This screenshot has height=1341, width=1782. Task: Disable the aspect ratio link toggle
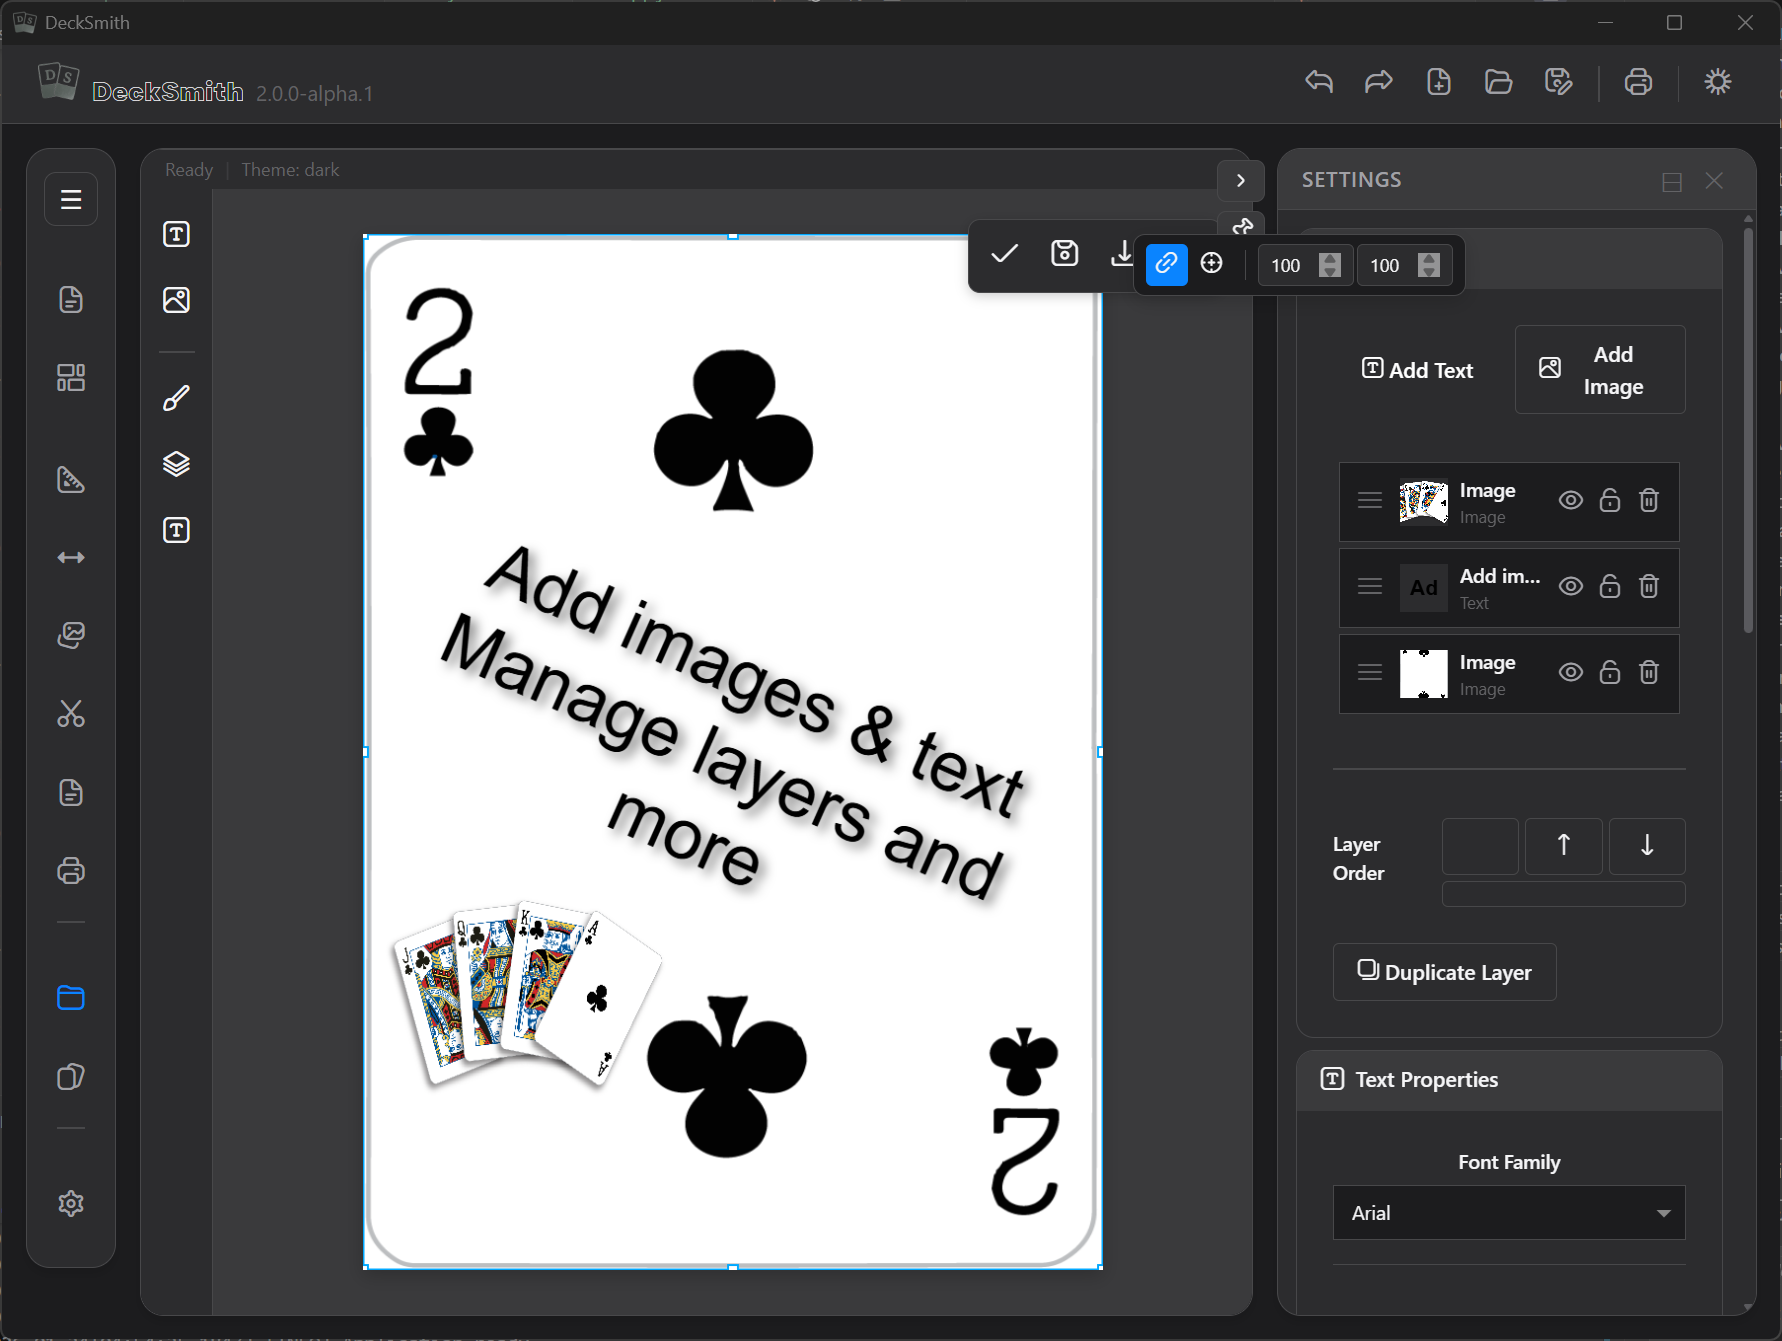[x=1165, y=264]
